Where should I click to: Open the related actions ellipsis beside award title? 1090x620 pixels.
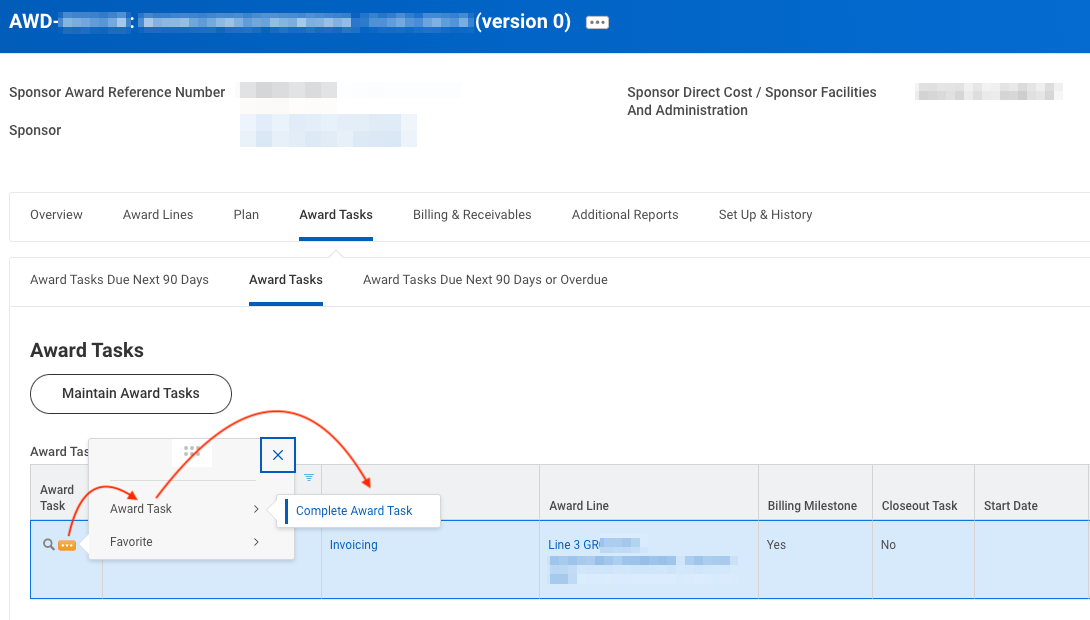(597, 22)
